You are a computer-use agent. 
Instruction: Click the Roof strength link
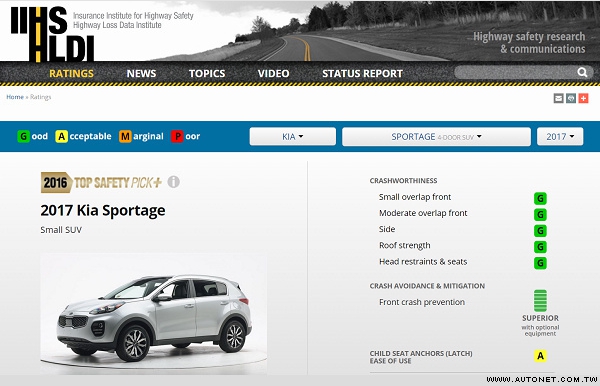[405, 246]
